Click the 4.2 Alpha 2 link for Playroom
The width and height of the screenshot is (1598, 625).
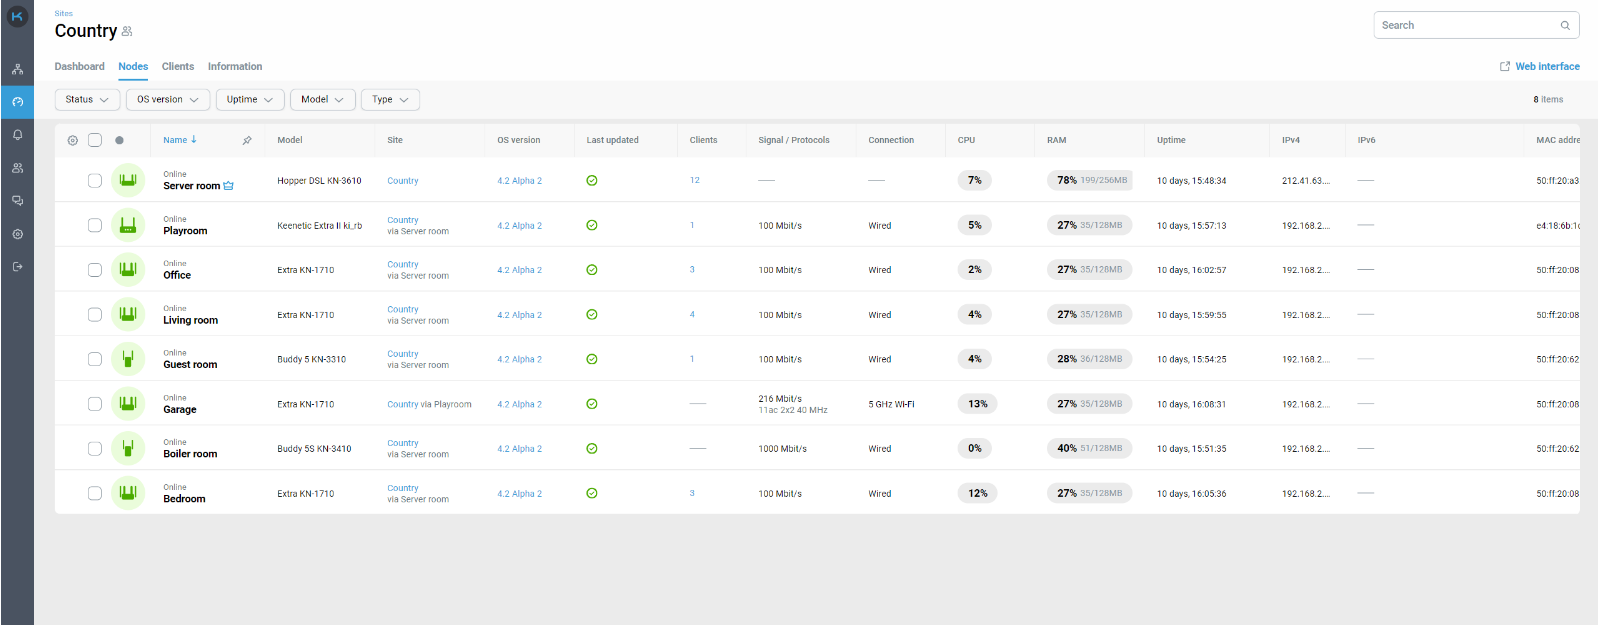point(519,226)
